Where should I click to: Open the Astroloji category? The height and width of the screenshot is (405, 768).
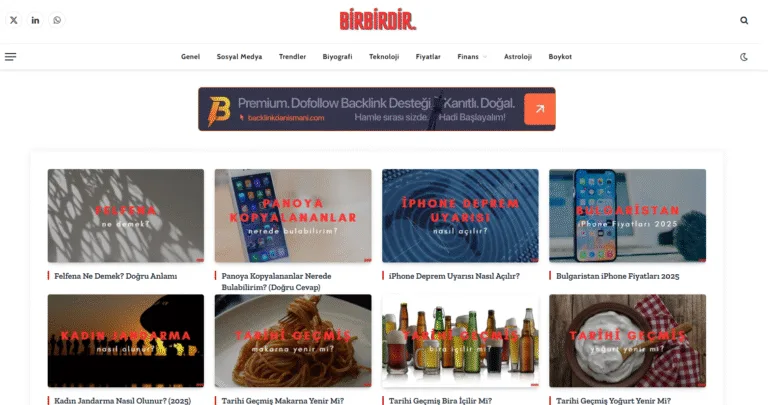tap(518, 57)
